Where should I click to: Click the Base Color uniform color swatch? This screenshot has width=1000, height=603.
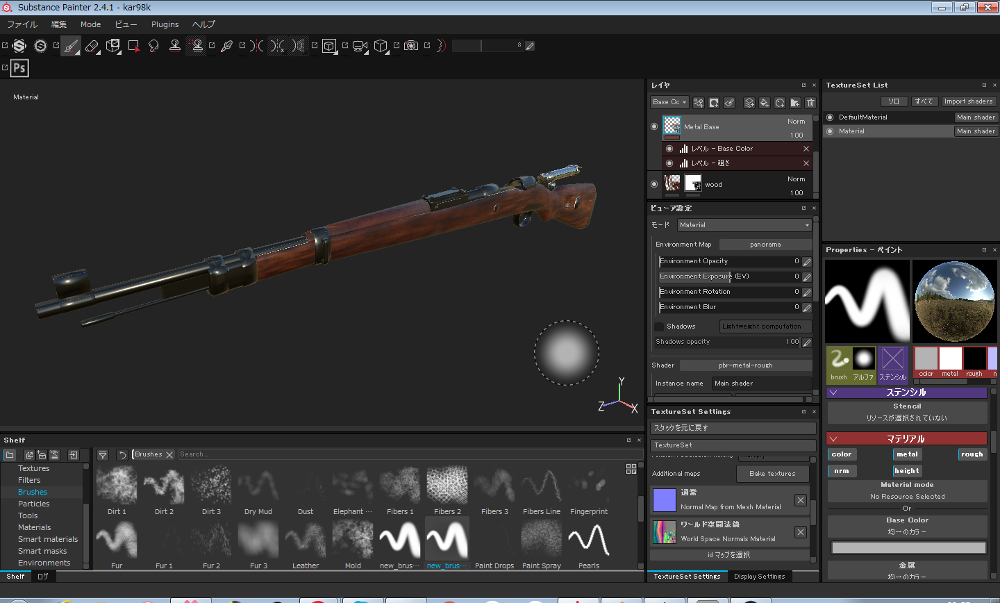908,548
